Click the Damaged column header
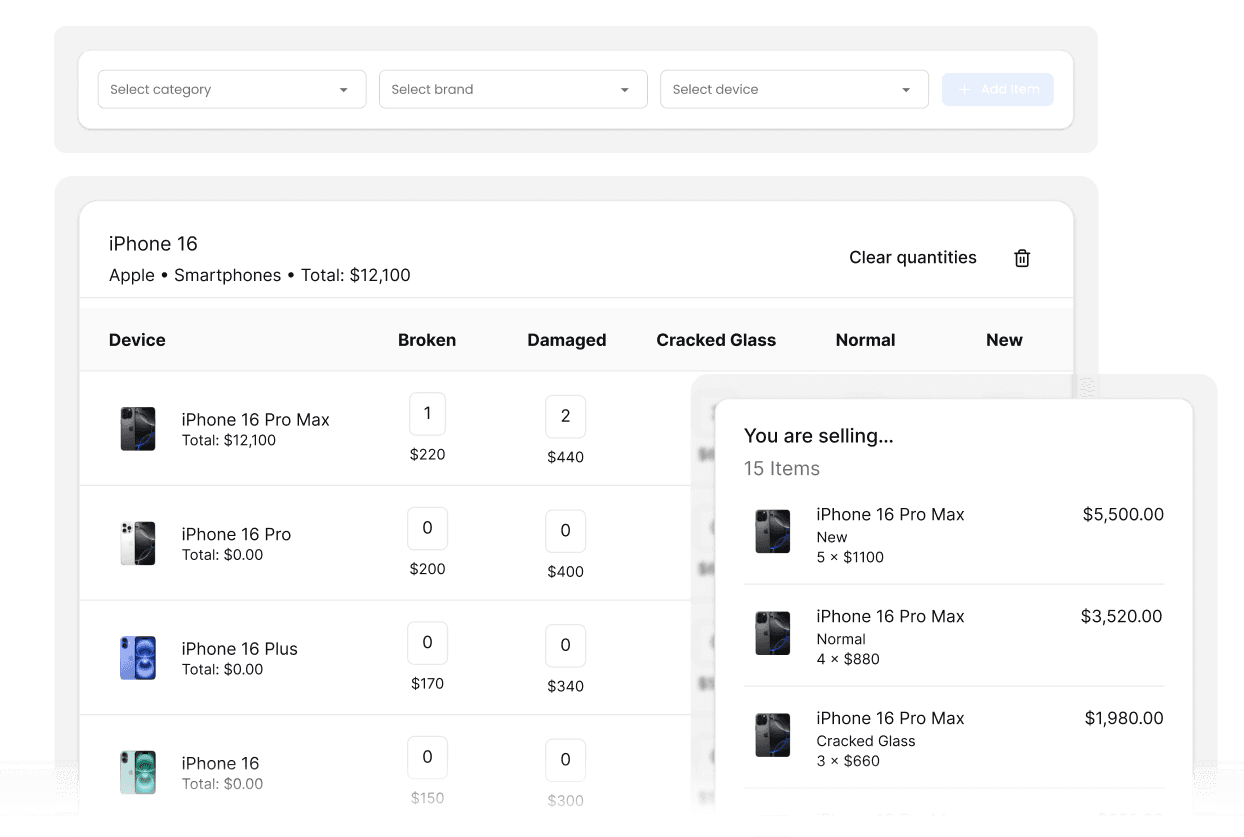This screenshot has height=837, width=1244. click(567, 340)
